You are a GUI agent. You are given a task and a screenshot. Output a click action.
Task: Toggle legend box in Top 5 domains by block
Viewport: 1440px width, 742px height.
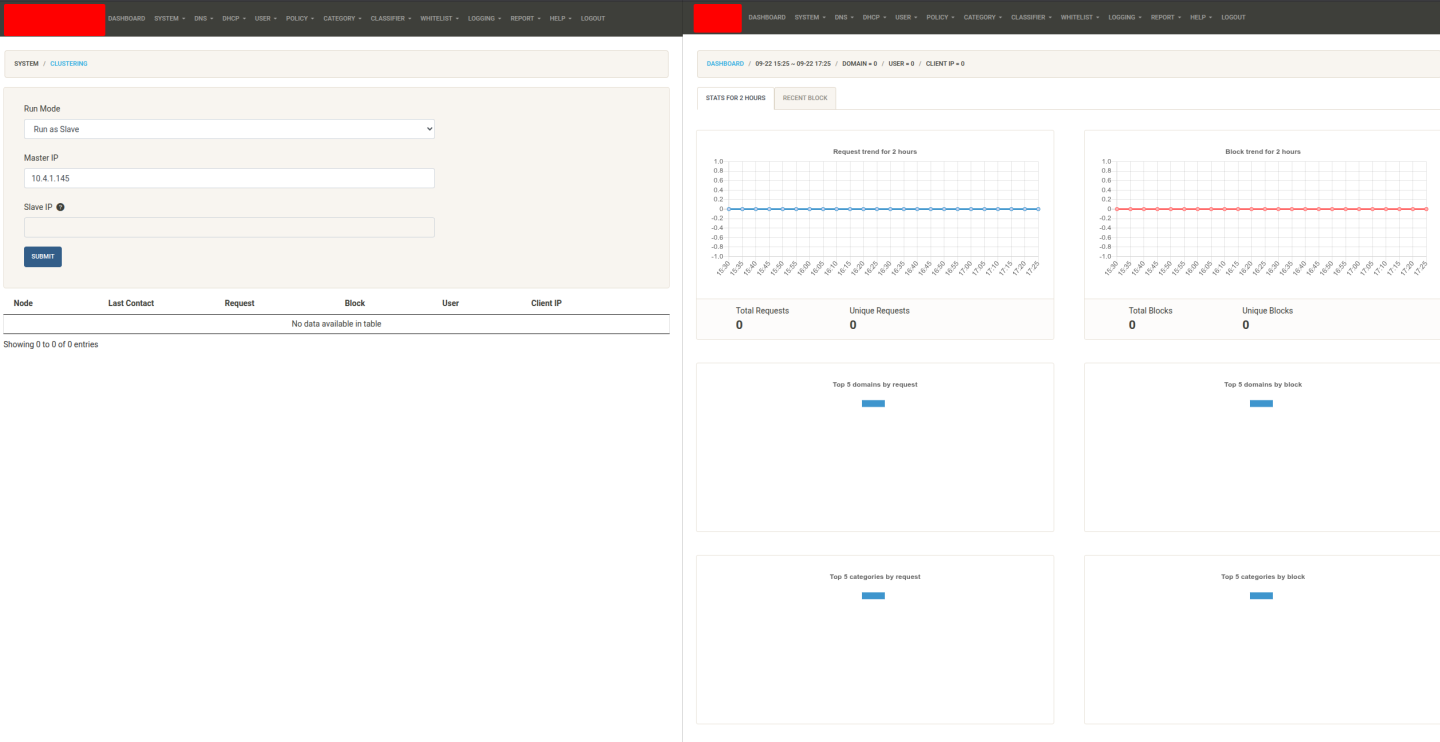click(x=1261, y=403)
